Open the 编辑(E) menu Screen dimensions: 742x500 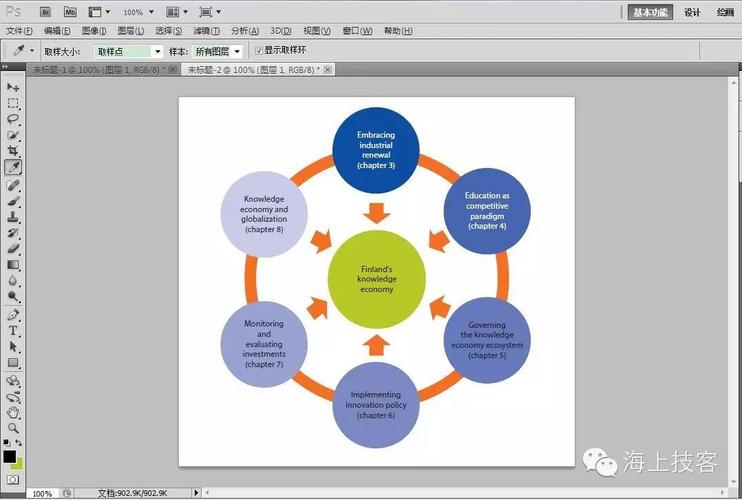57,31
